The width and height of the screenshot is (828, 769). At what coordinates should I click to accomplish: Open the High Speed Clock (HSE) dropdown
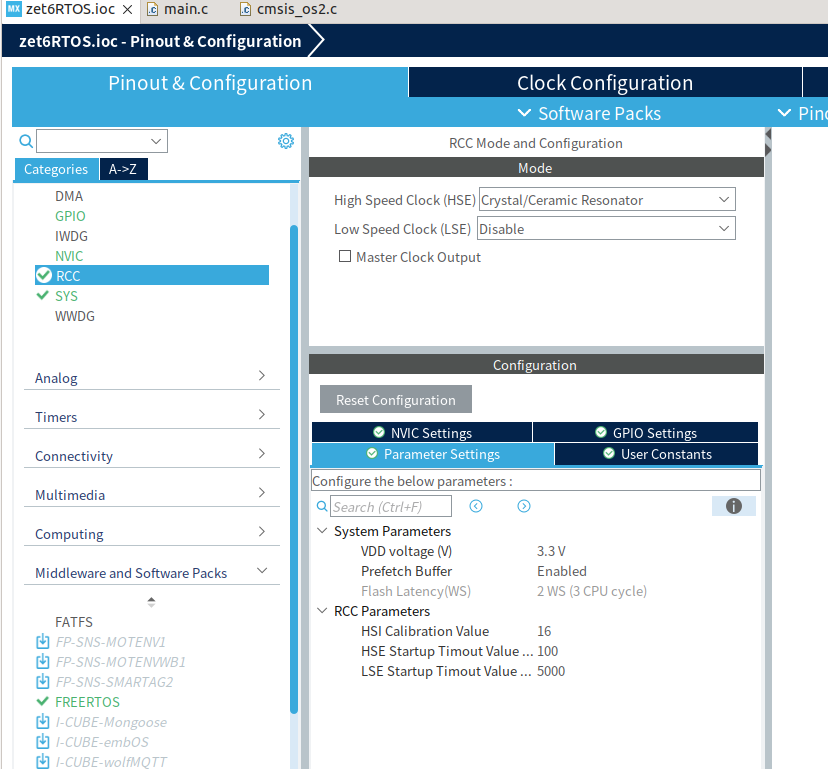pos(726,198)
